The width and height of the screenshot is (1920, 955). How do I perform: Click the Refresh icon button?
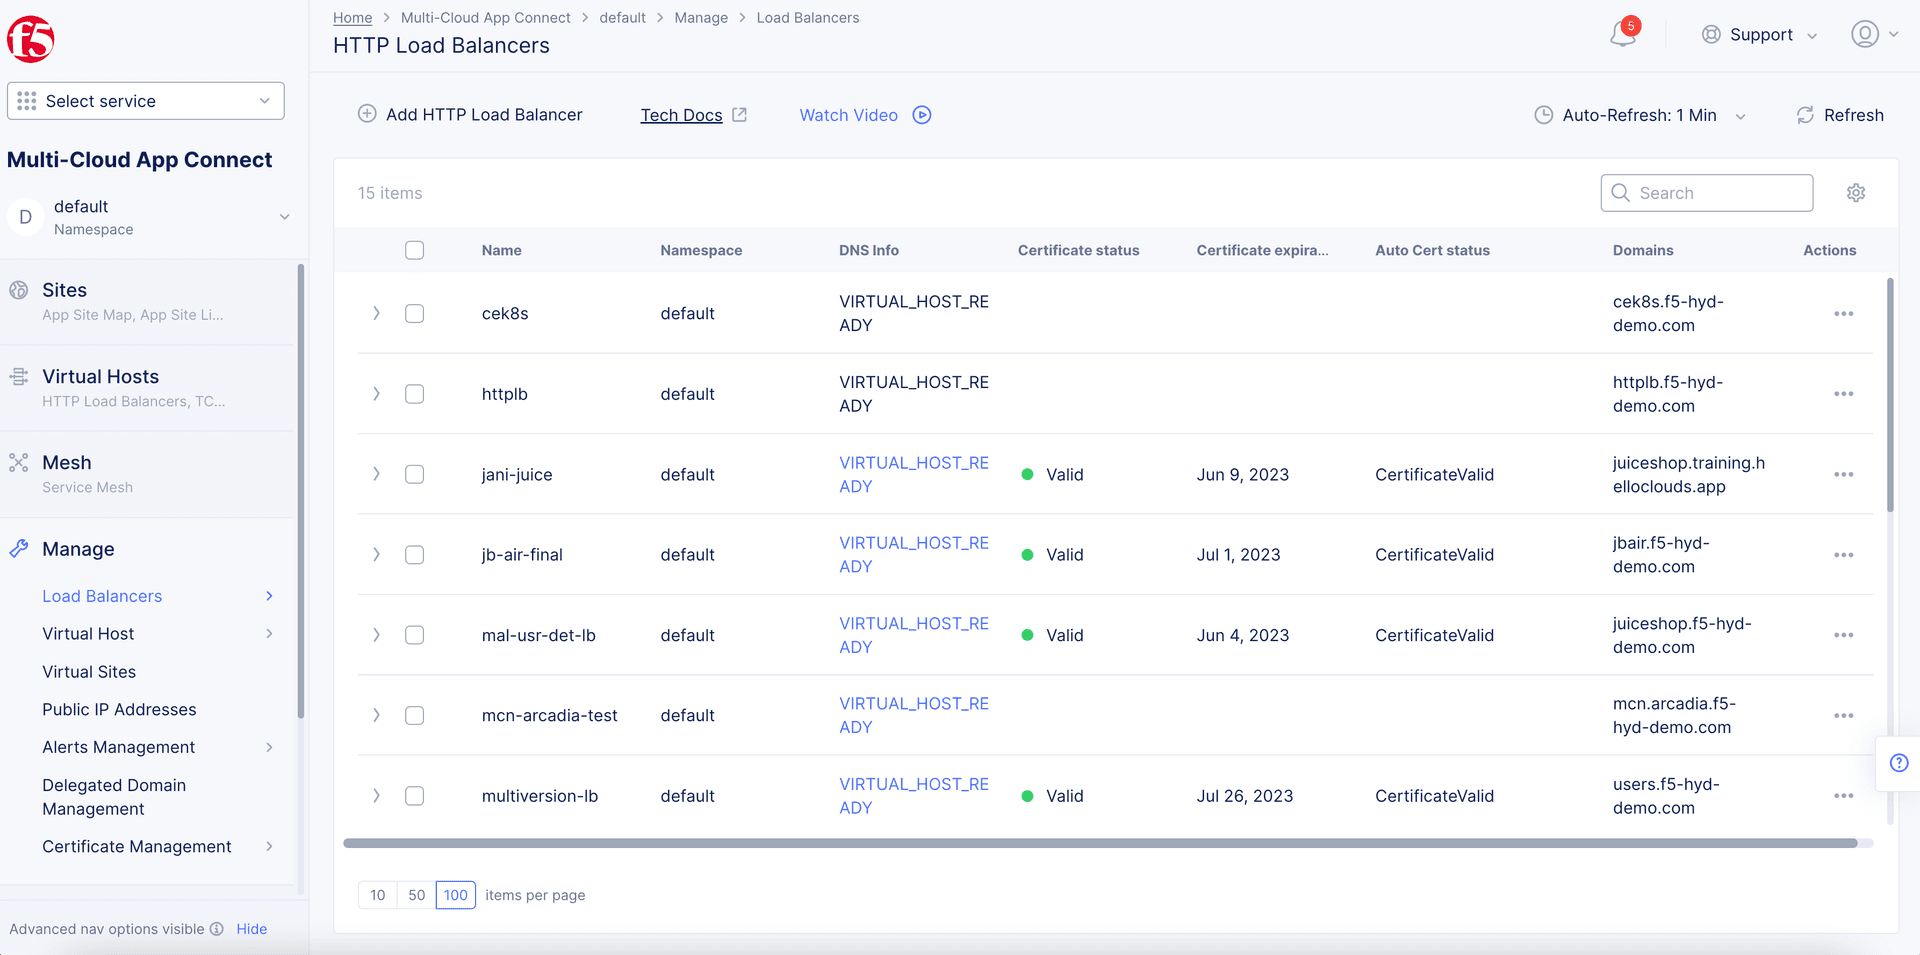[x=1805, y=115]
